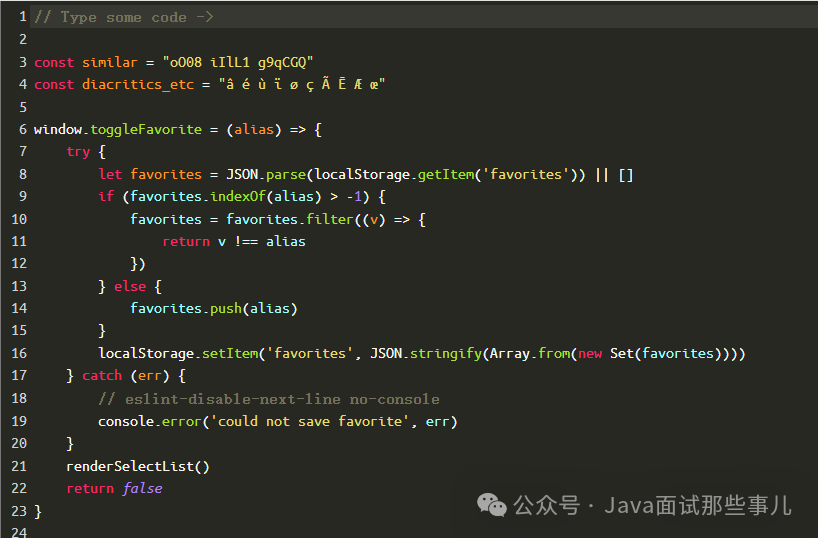Click "indexOf" on line 9

click(238, 196)
